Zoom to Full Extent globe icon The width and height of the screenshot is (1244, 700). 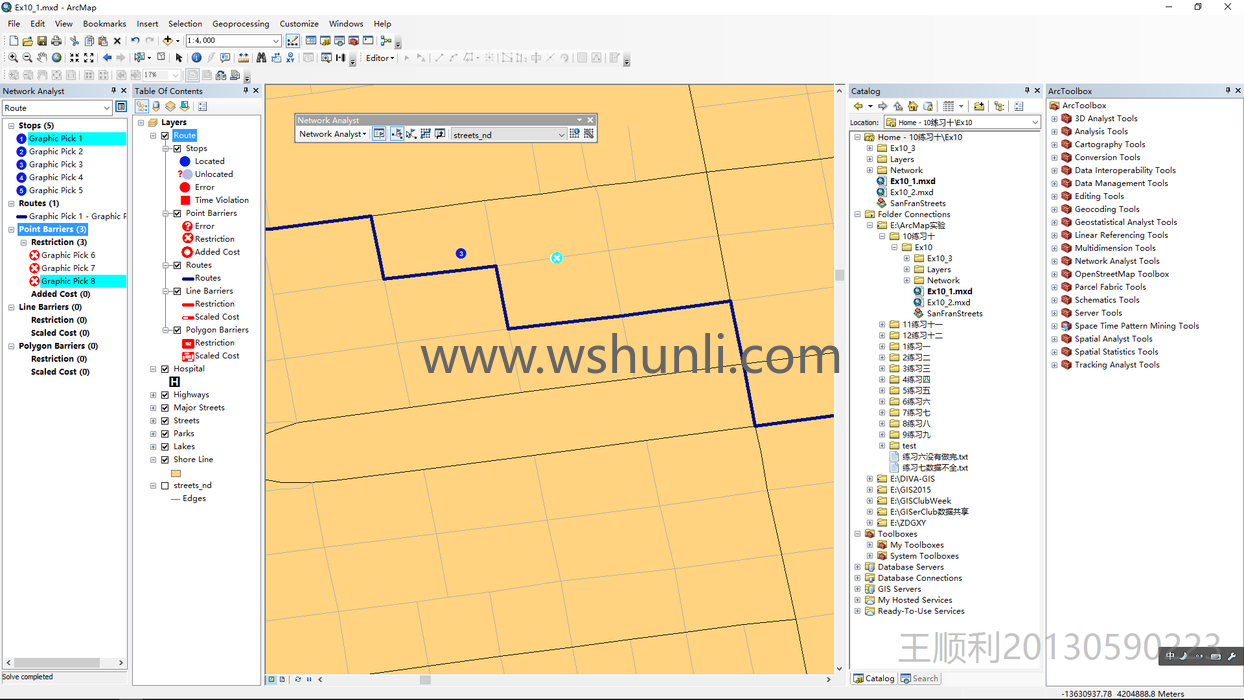(56, 58)
